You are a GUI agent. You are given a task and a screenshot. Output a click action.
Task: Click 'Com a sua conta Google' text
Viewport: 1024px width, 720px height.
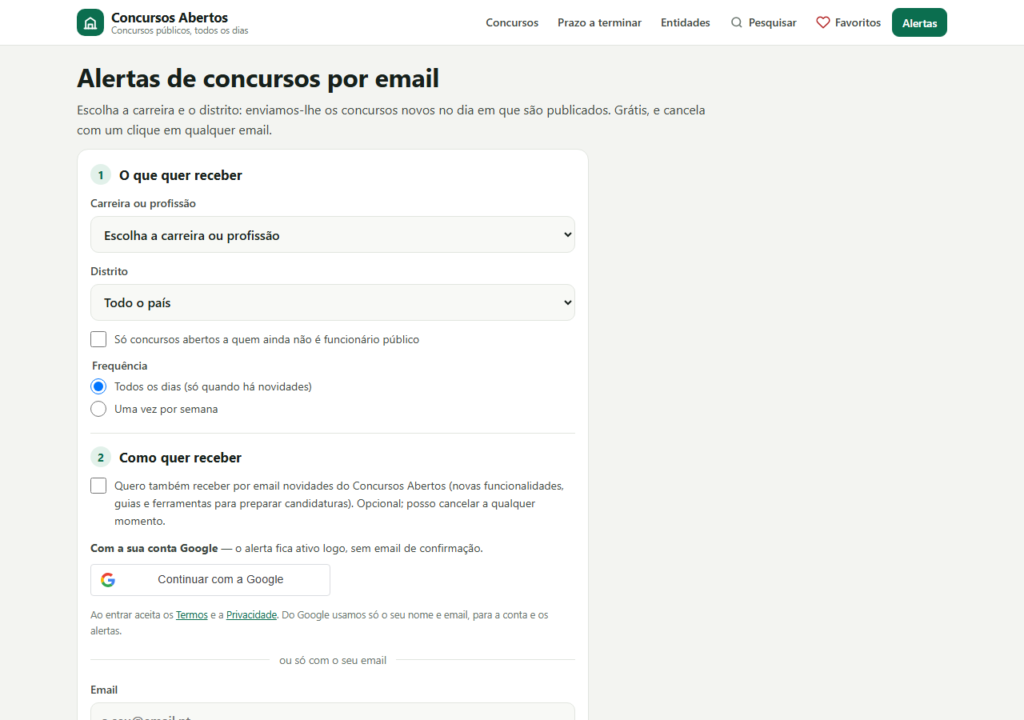[154, 548]
